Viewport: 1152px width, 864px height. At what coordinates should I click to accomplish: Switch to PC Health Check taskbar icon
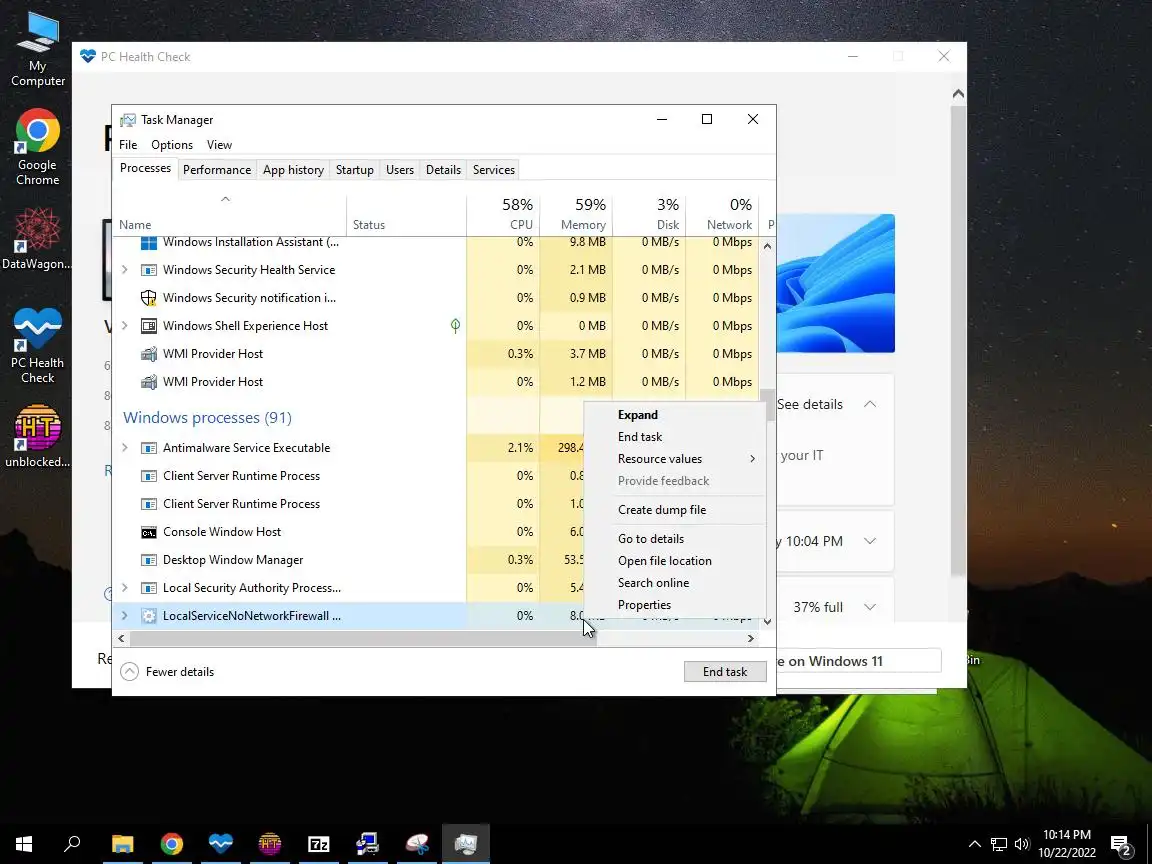220,843
